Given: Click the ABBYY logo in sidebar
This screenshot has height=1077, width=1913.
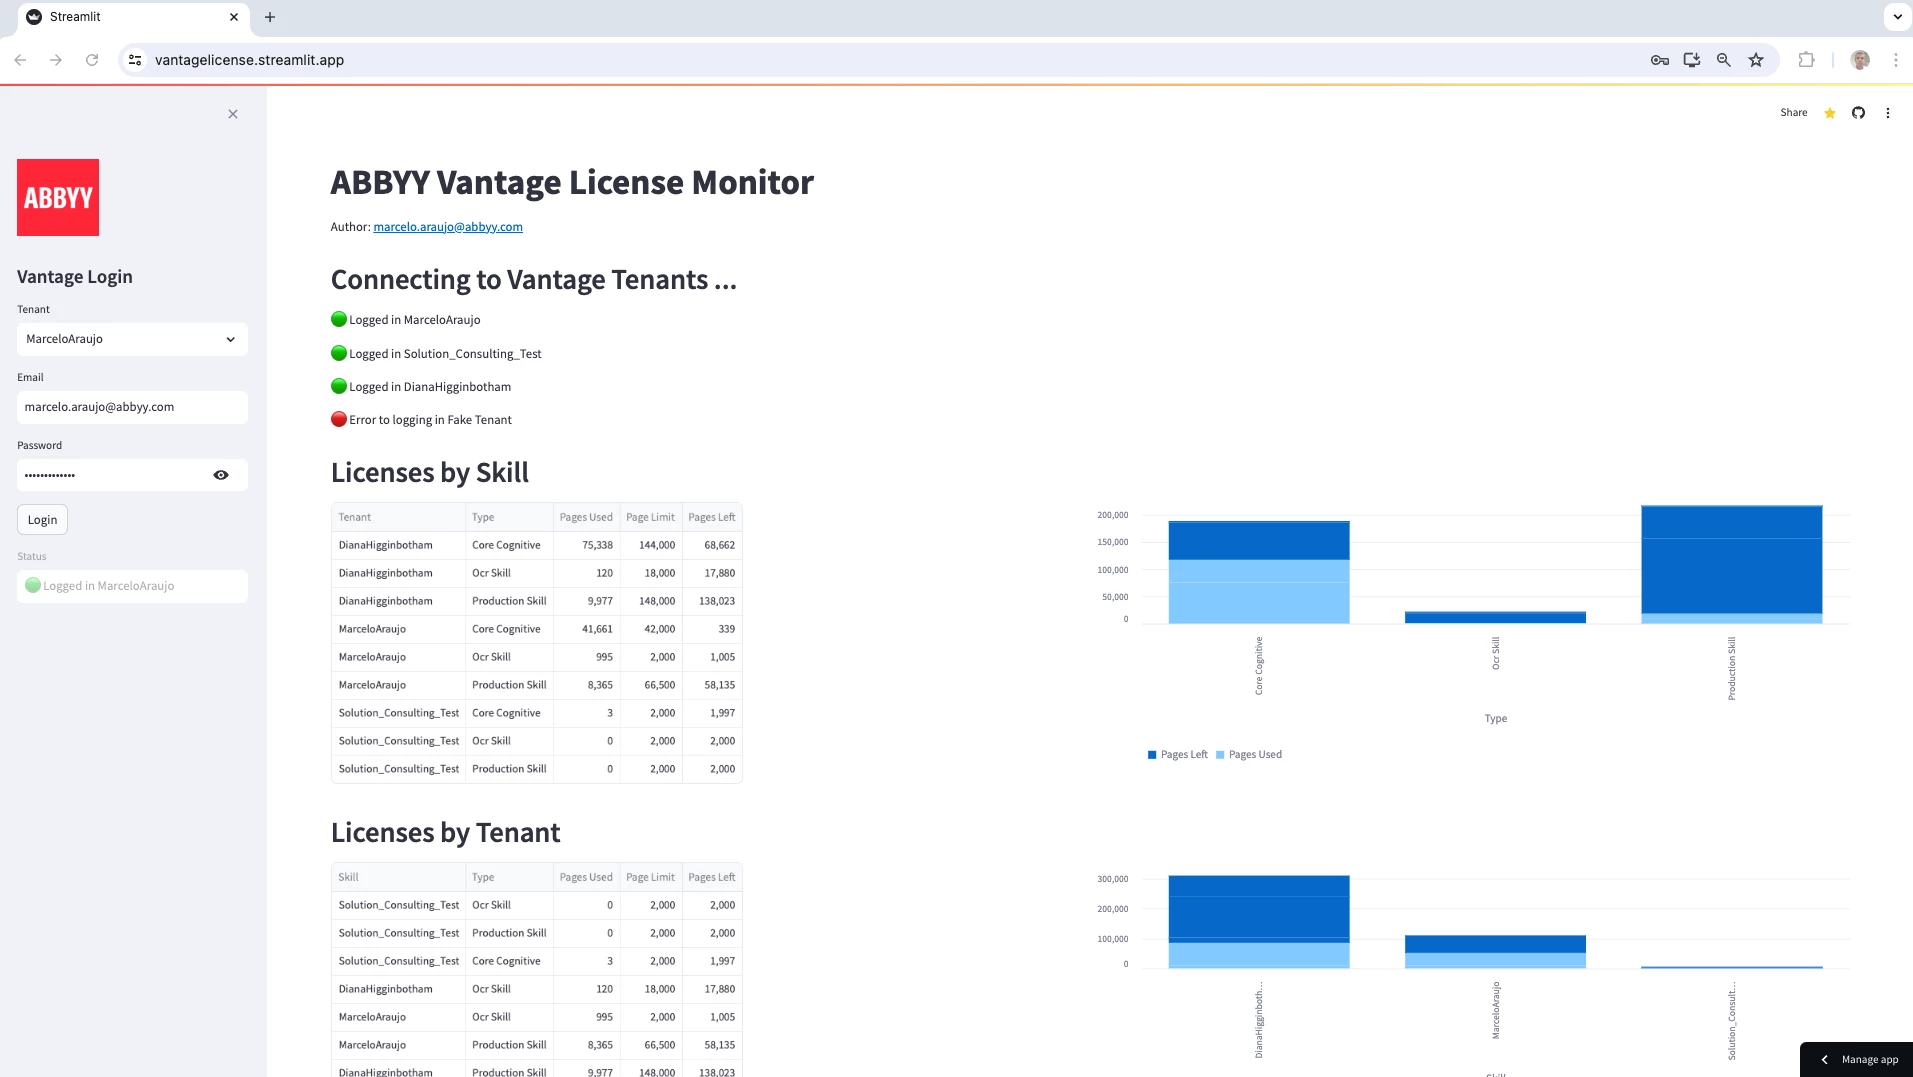Looking at the screenshot, I should 58,197.
